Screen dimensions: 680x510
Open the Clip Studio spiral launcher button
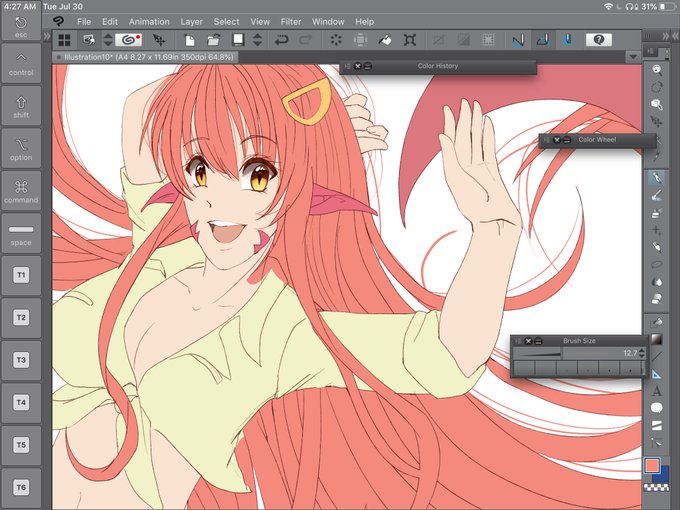coord(128,40)
